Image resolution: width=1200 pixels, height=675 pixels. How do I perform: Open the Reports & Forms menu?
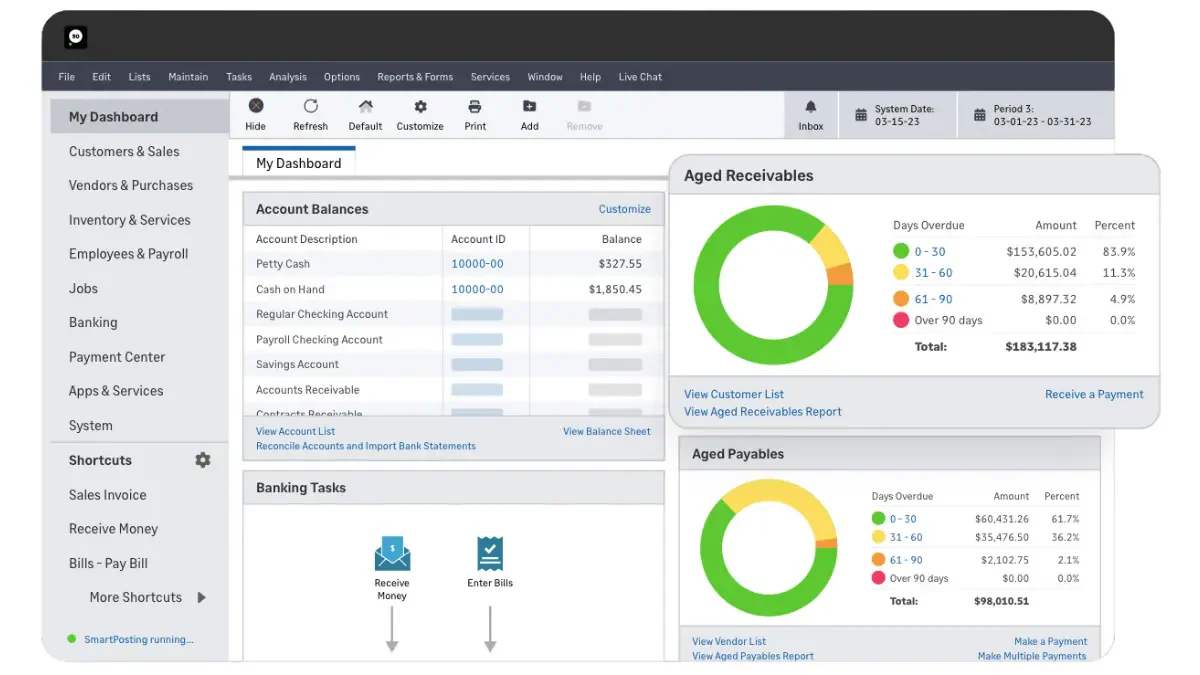pyautogui.click(x=415, y=77)
